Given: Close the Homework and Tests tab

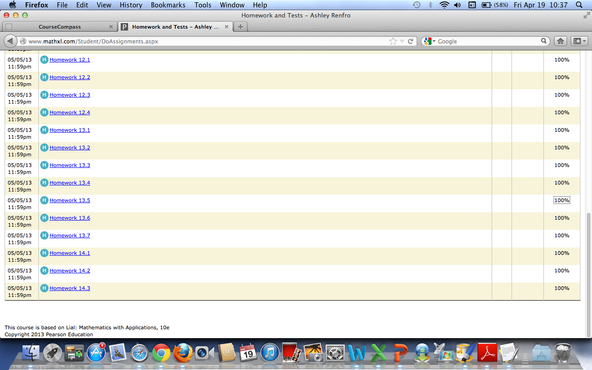Looking at the screenshot, I should [x=227, y=27].
